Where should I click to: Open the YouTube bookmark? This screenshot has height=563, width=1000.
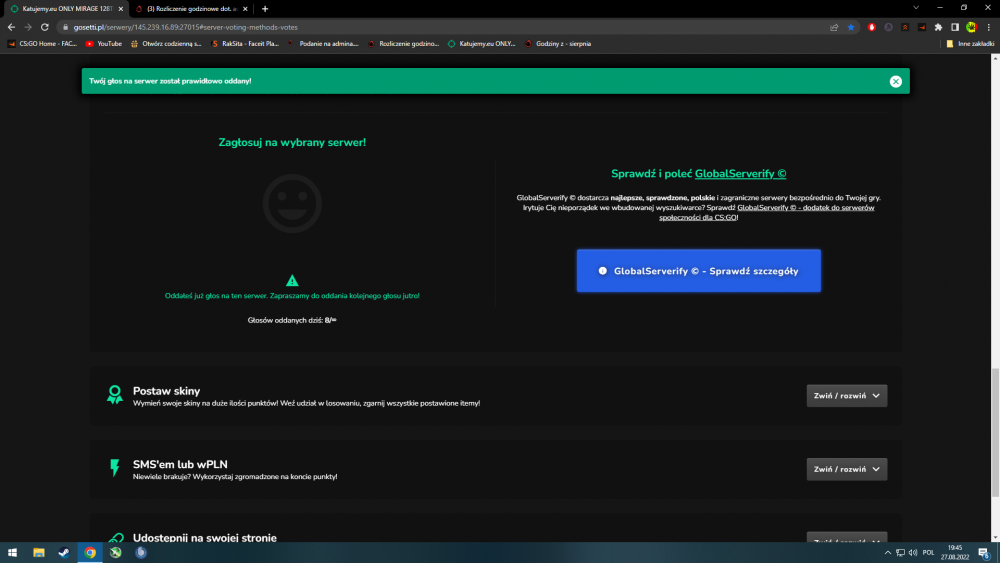103,43
